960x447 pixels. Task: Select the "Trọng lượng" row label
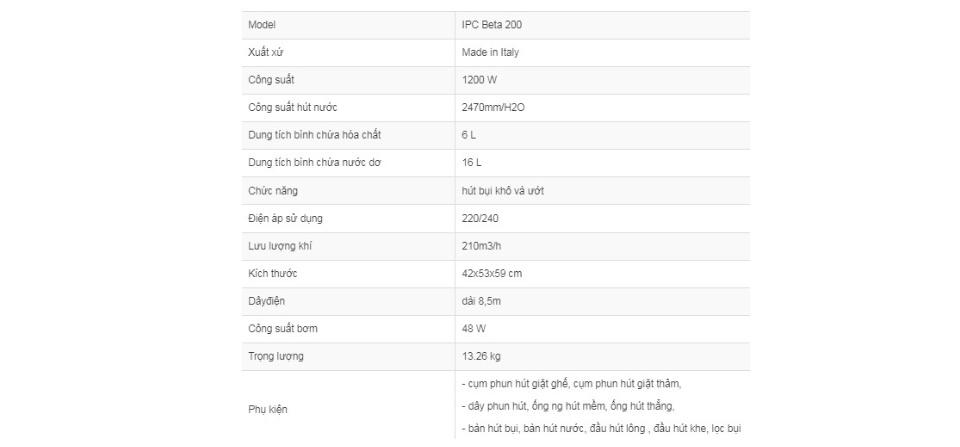pos(276,356)
